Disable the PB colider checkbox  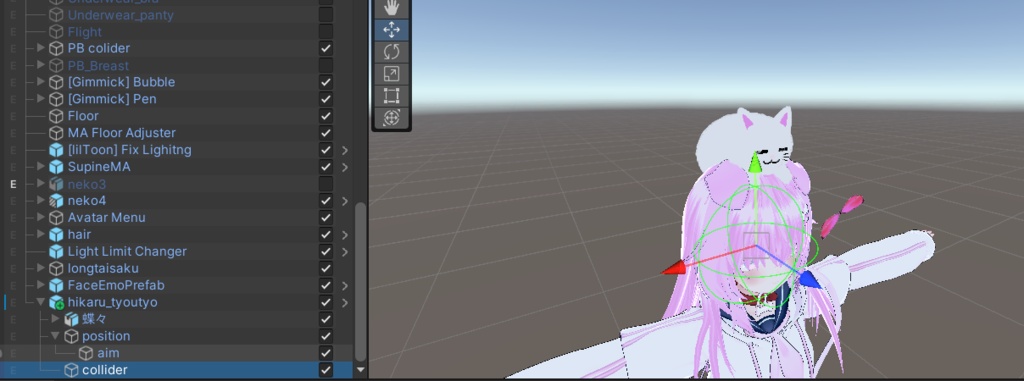(x=325, y=48)
